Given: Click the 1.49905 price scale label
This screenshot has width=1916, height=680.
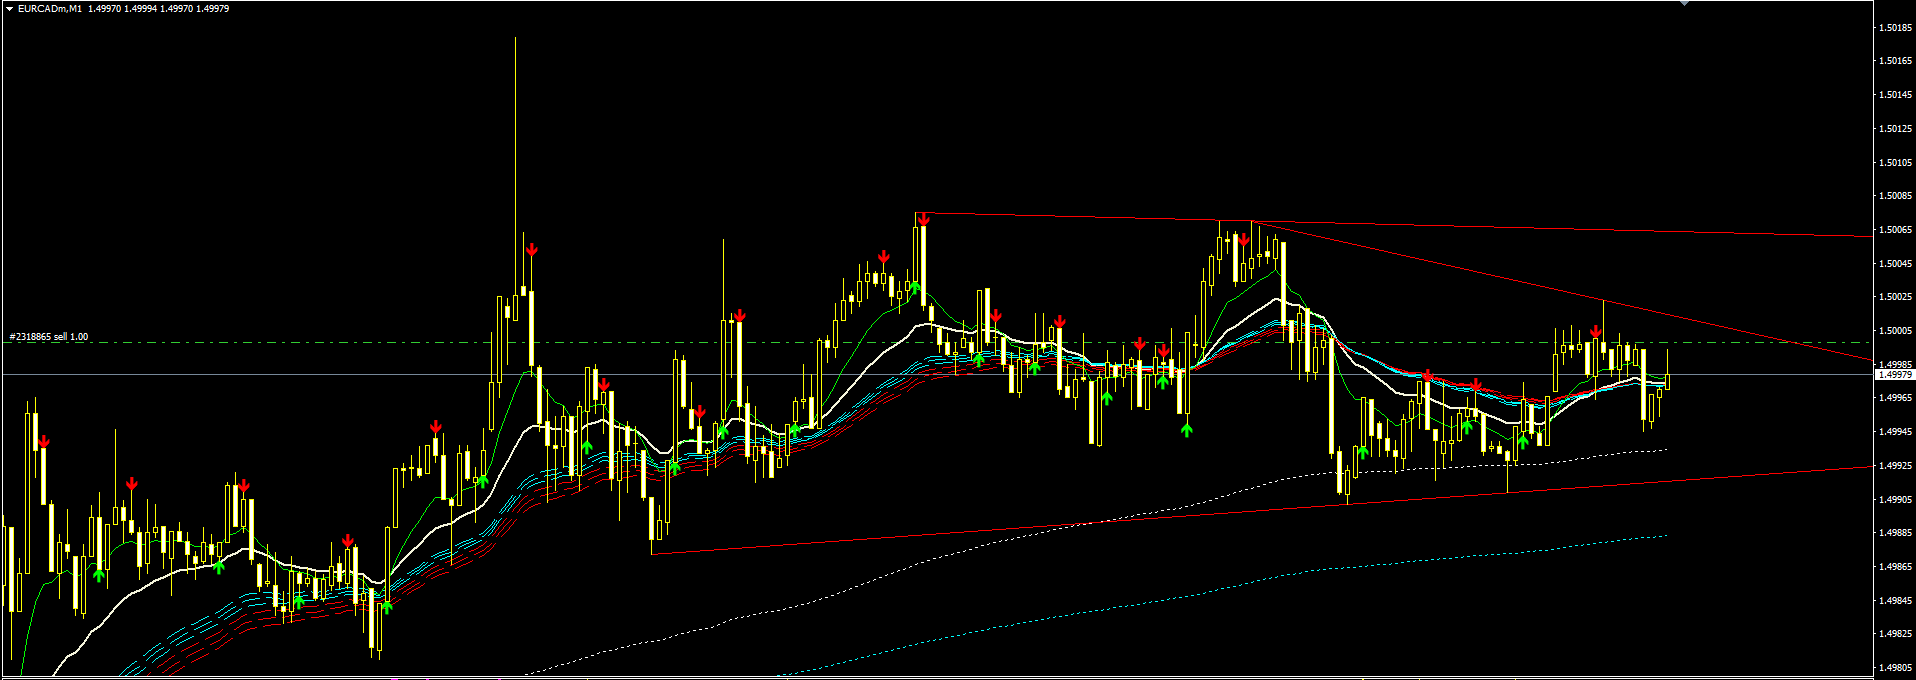Looking at the screenshot, I should 1896,500.
